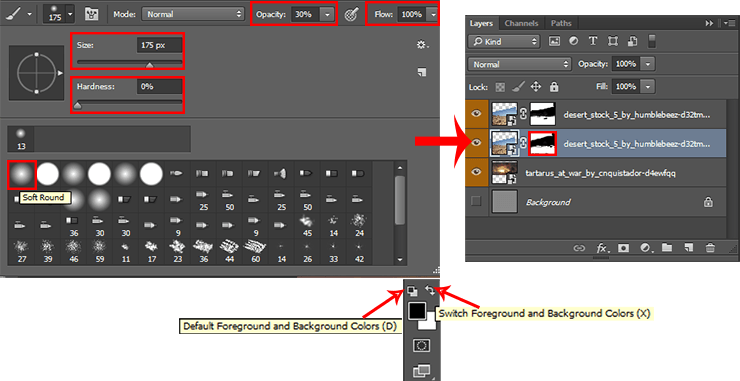Image resolution: width=740 pixels, height=381 pixels.
Task: Hide the top desert_stock_5 layer
Action: point(476,113)
